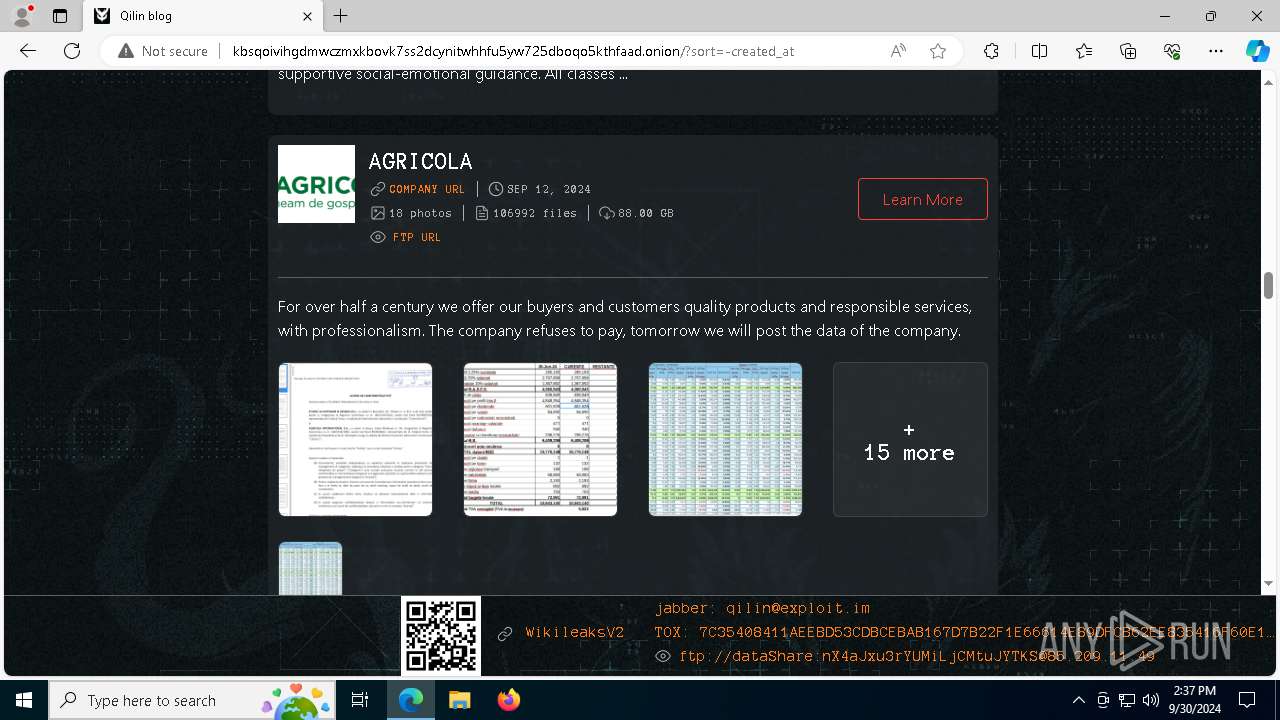Open the Windows Start menu
Image resolution: width=1280 pixels, height=720 pixels.
click(24, 700)
